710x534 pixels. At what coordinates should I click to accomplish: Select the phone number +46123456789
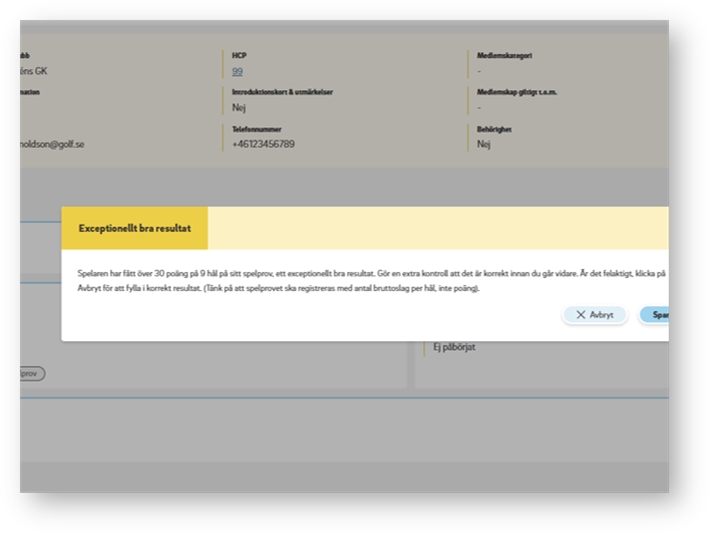coord(263,144)
